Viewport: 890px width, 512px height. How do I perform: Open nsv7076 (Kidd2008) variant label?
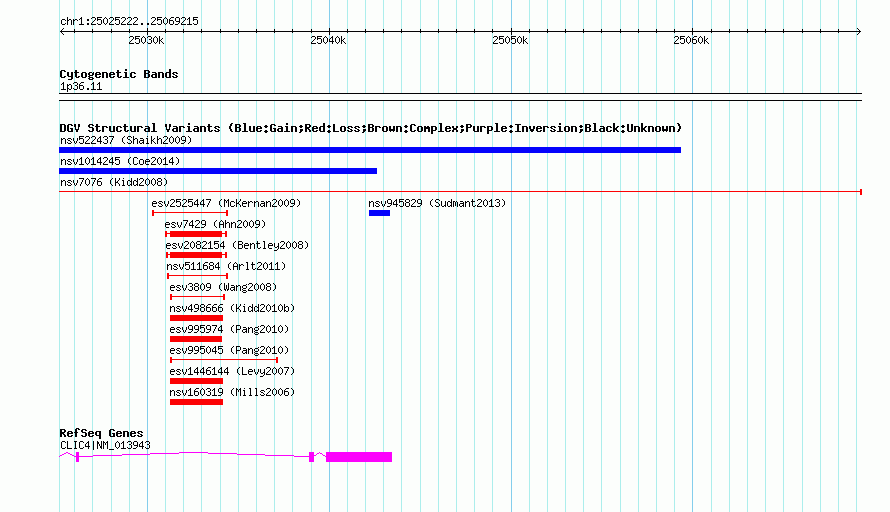114,182
